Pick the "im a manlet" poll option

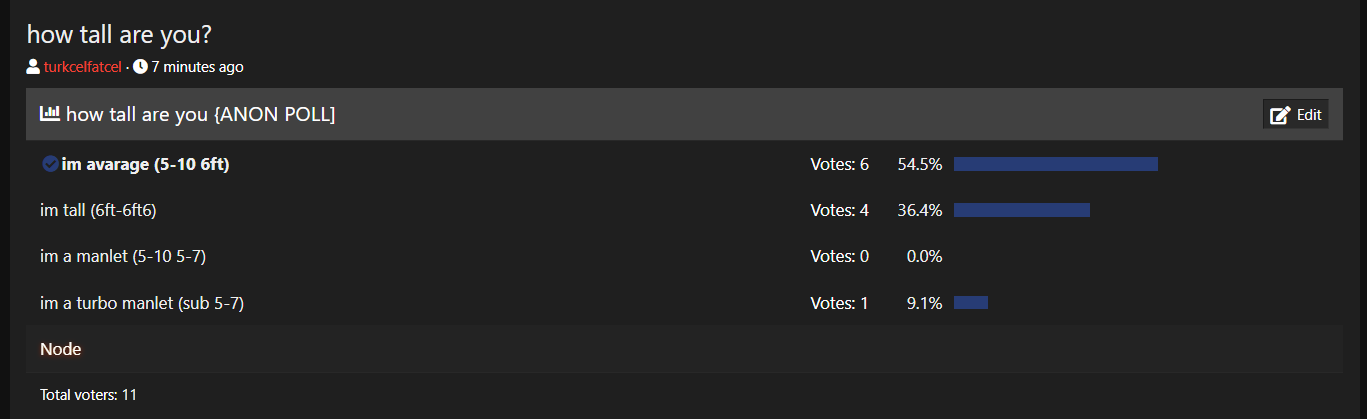pyautogui.click(x=123, y=256)
